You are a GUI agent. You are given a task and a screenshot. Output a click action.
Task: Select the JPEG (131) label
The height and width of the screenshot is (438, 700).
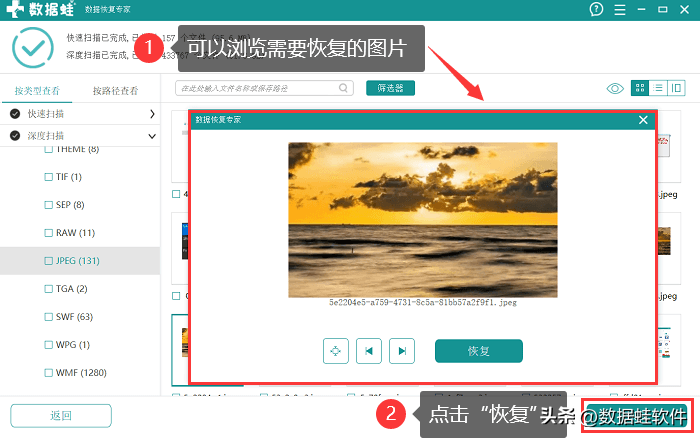point(78,261)
